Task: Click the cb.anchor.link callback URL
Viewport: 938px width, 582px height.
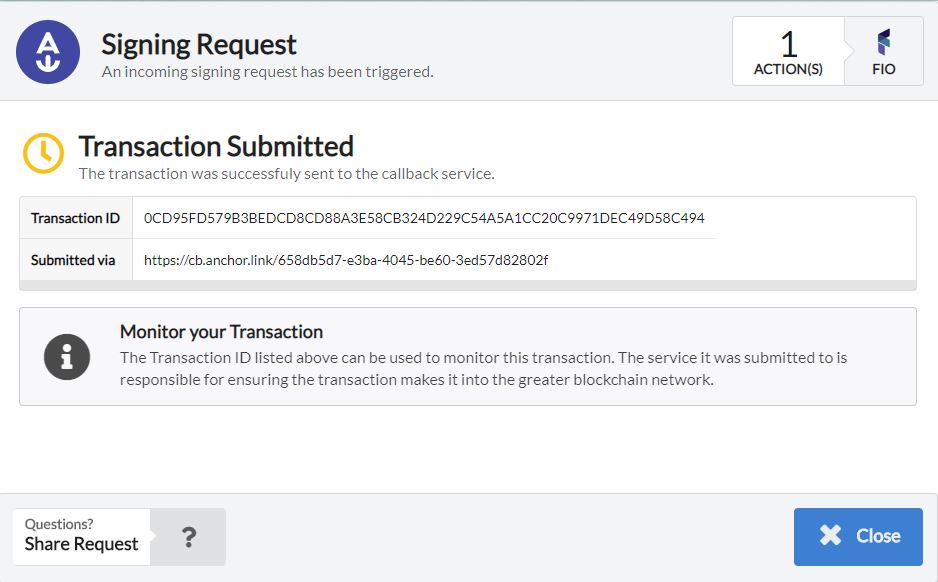Action: 346,260
